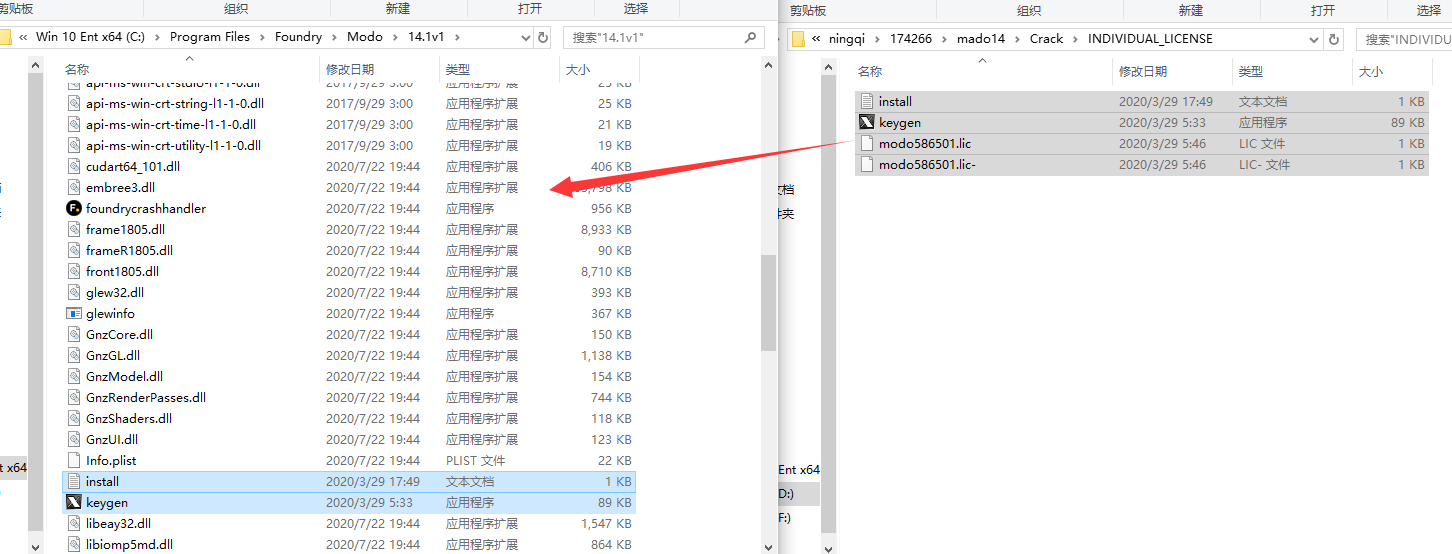Click the modo586501.lic file icon

[x=866, y=144]
